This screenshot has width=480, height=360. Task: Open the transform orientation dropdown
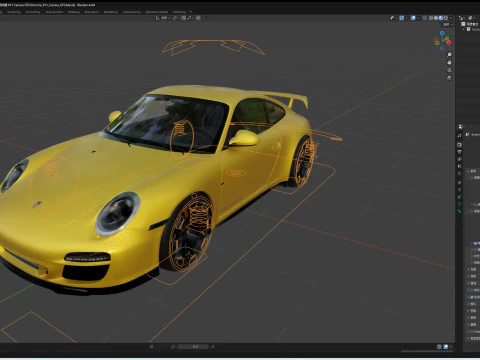[x=163, y=18]
